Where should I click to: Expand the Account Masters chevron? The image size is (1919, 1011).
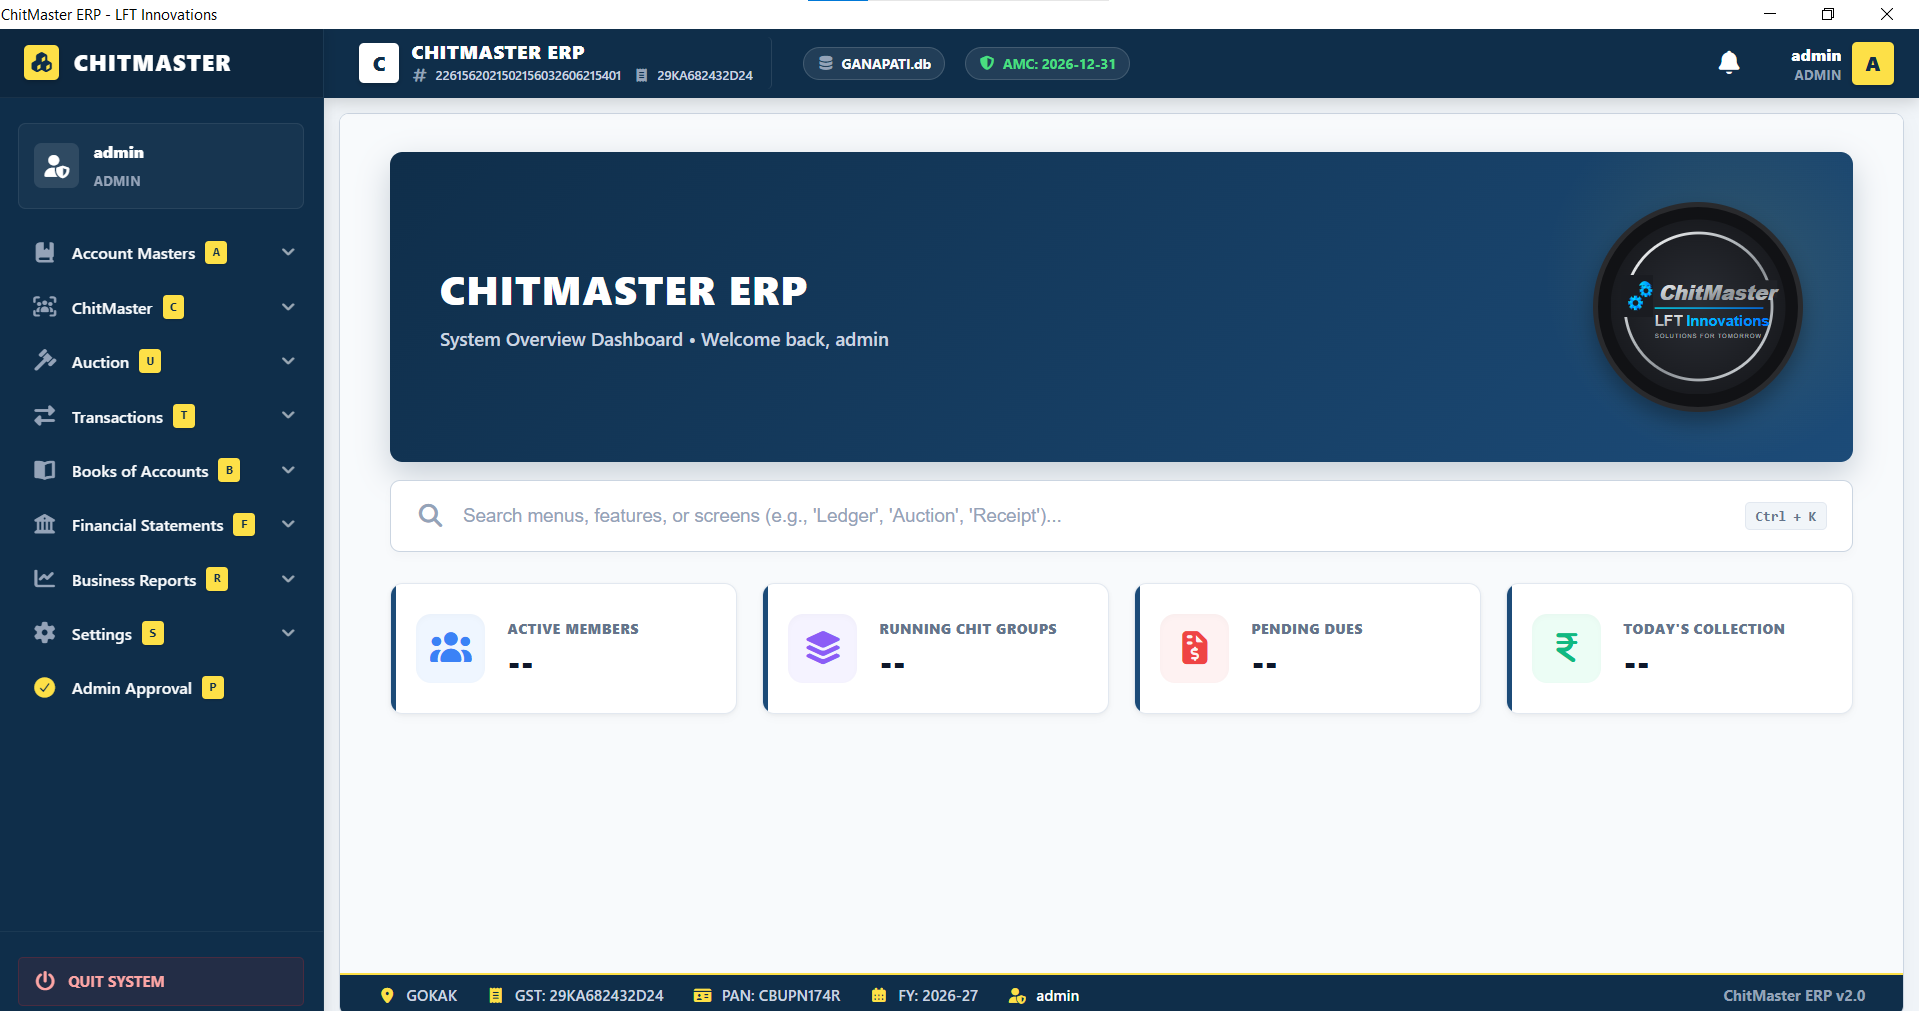click(288, 252)
